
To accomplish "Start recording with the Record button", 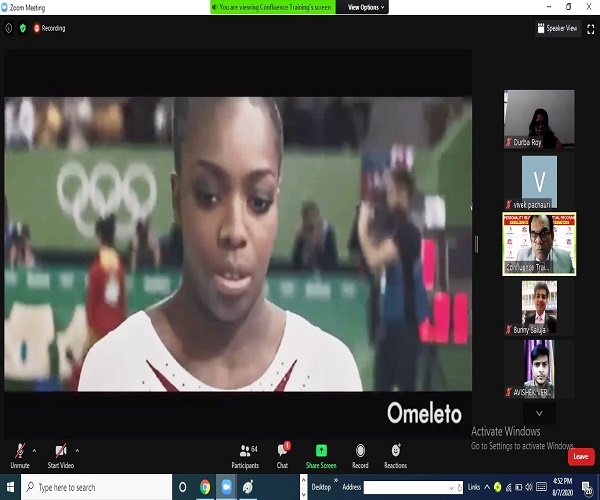I will (x=360, y=456).
